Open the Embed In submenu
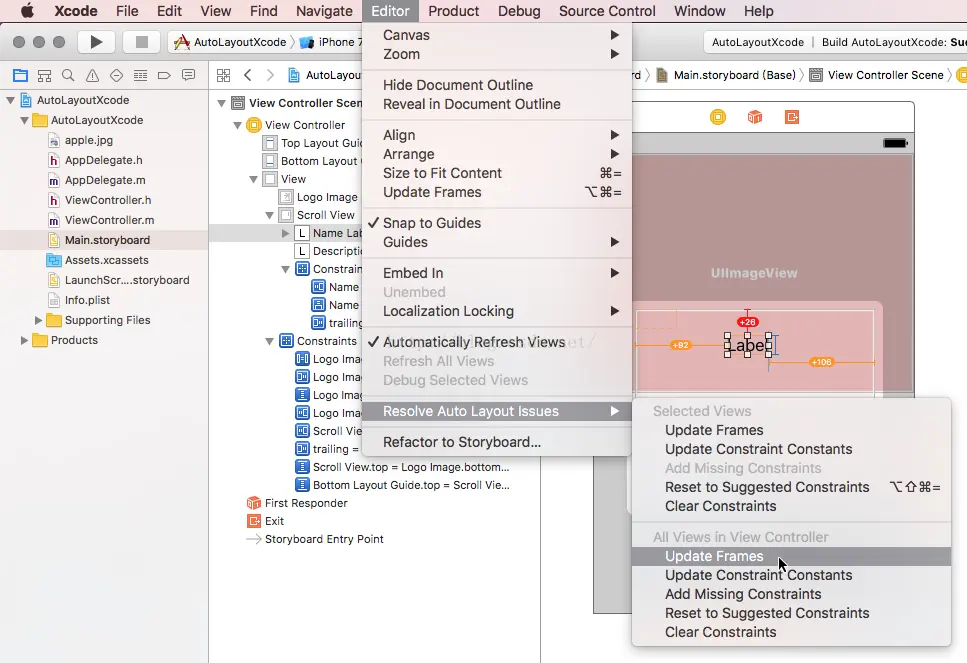This screenshot has width=967, height=663. (x=496, y=273)
